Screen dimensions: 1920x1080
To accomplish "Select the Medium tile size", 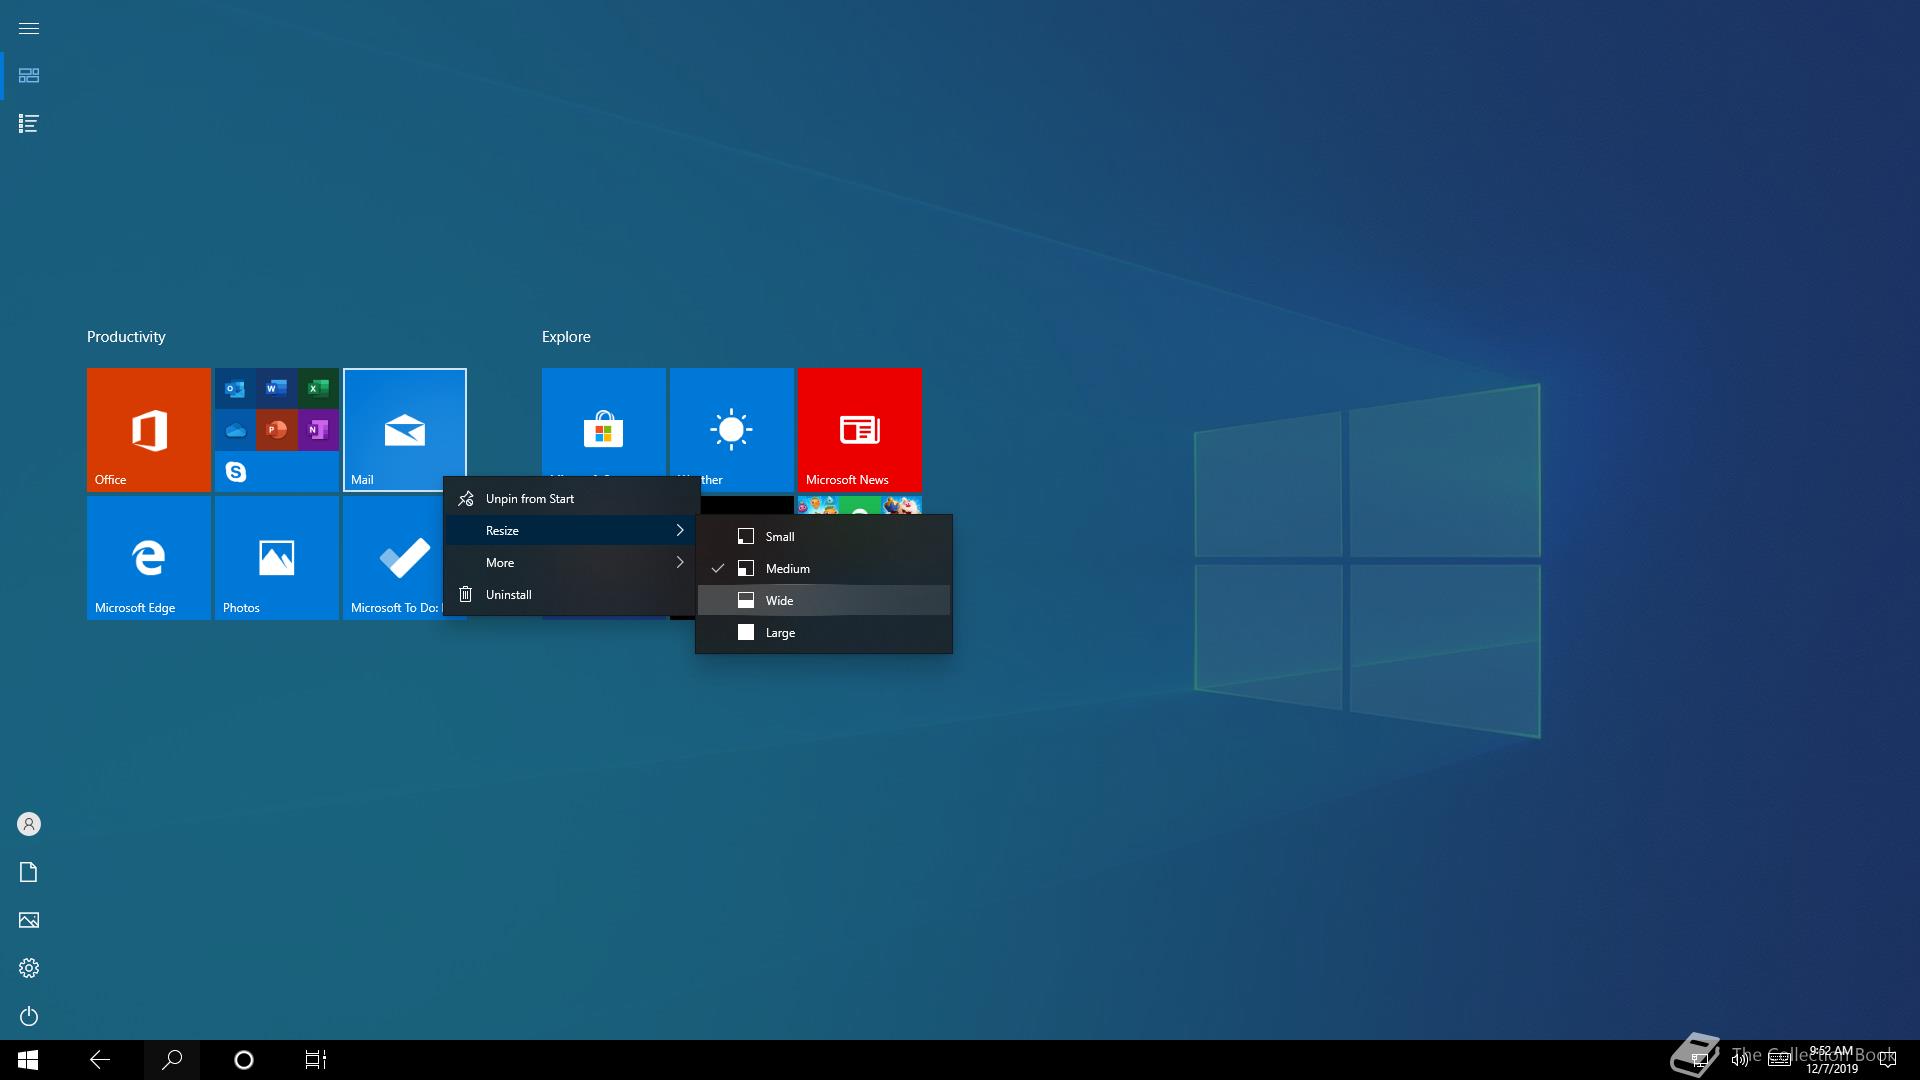I will tap(824, 569).
